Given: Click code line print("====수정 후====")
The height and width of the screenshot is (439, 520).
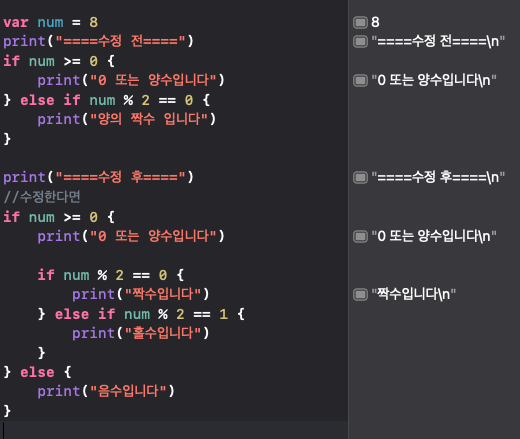Looking at the screenshot, I should [98, 177].
